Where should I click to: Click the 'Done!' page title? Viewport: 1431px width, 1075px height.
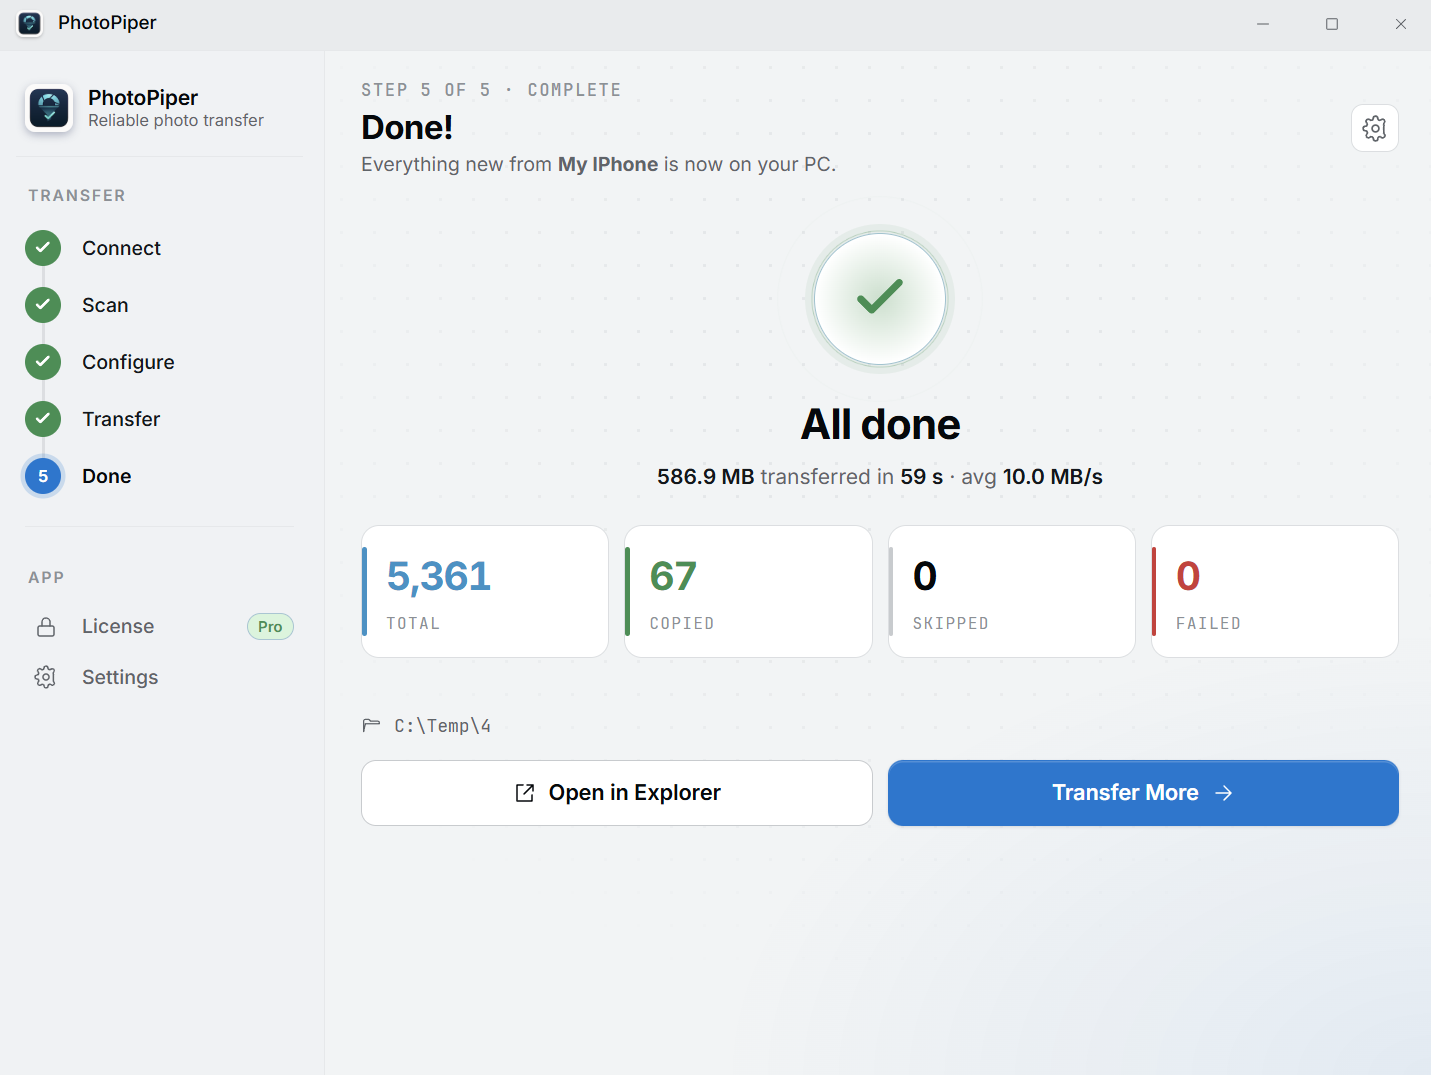pos(407,127)
